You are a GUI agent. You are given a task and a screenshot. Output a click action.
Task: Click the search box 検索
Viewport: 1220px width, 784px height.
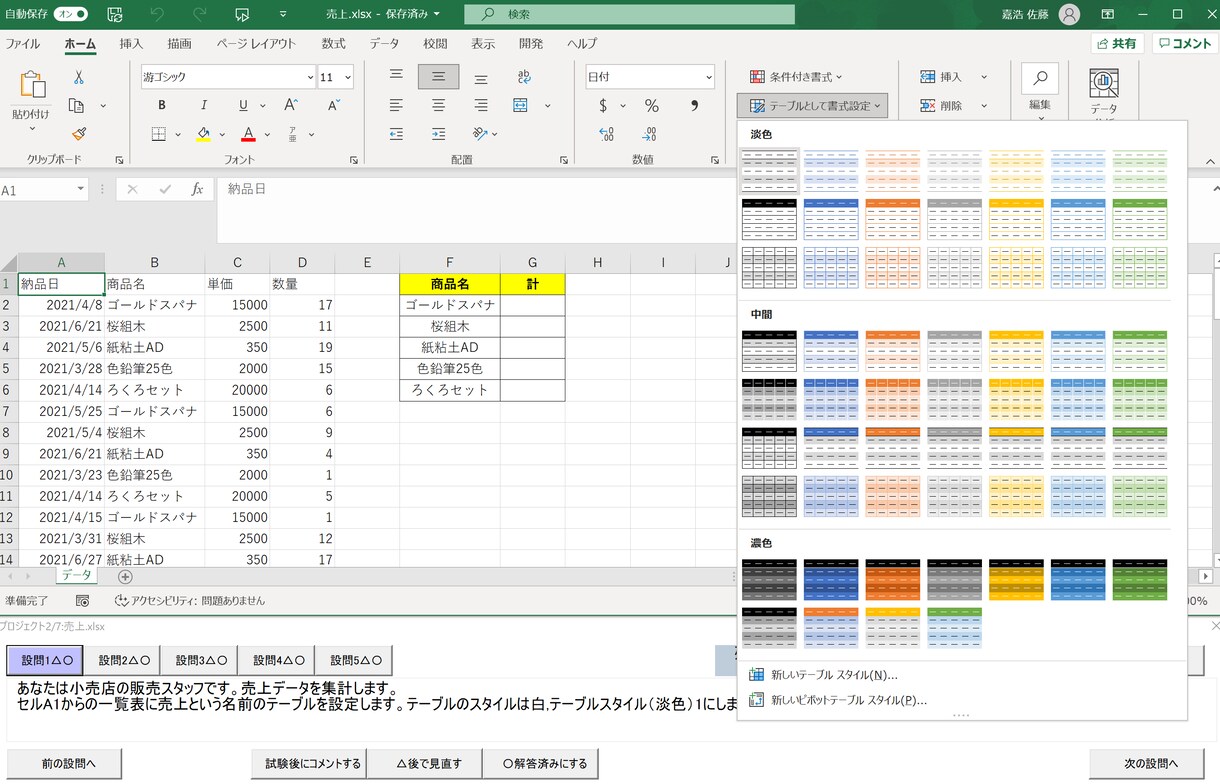coord(630,15)
